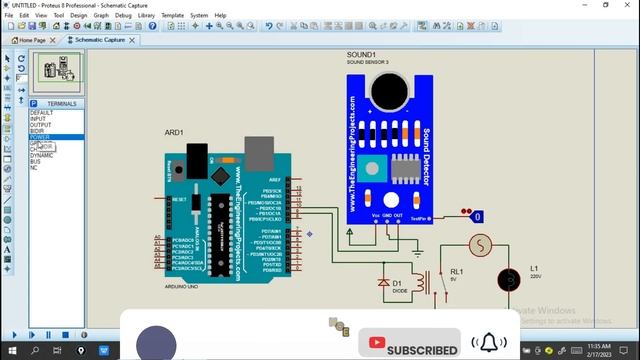Select OUTPUT in the terminals list
Viewport: 640px width, 360px height.
(40, 125)
